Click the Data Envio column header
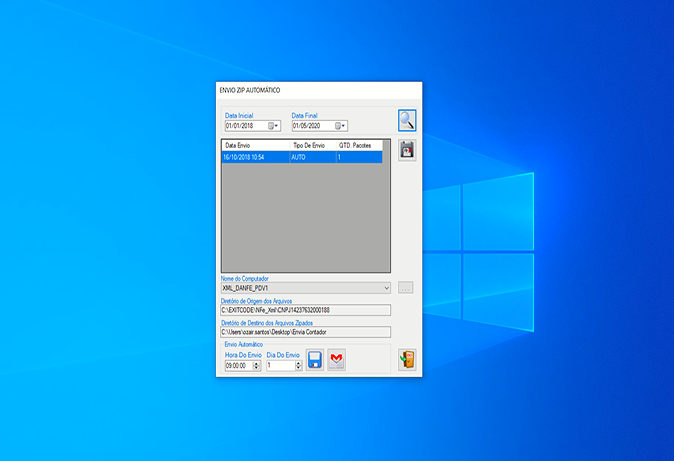The height and width of the screenshot is (461, 674). [256, 145]
